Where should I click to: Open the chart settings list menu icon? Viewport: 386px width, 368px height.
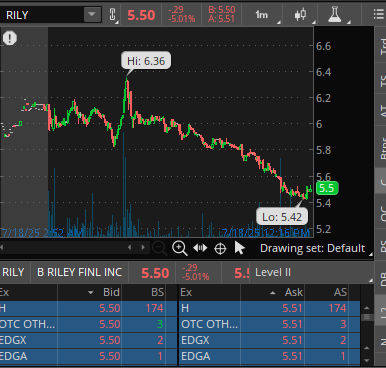[x=379, y=15]
